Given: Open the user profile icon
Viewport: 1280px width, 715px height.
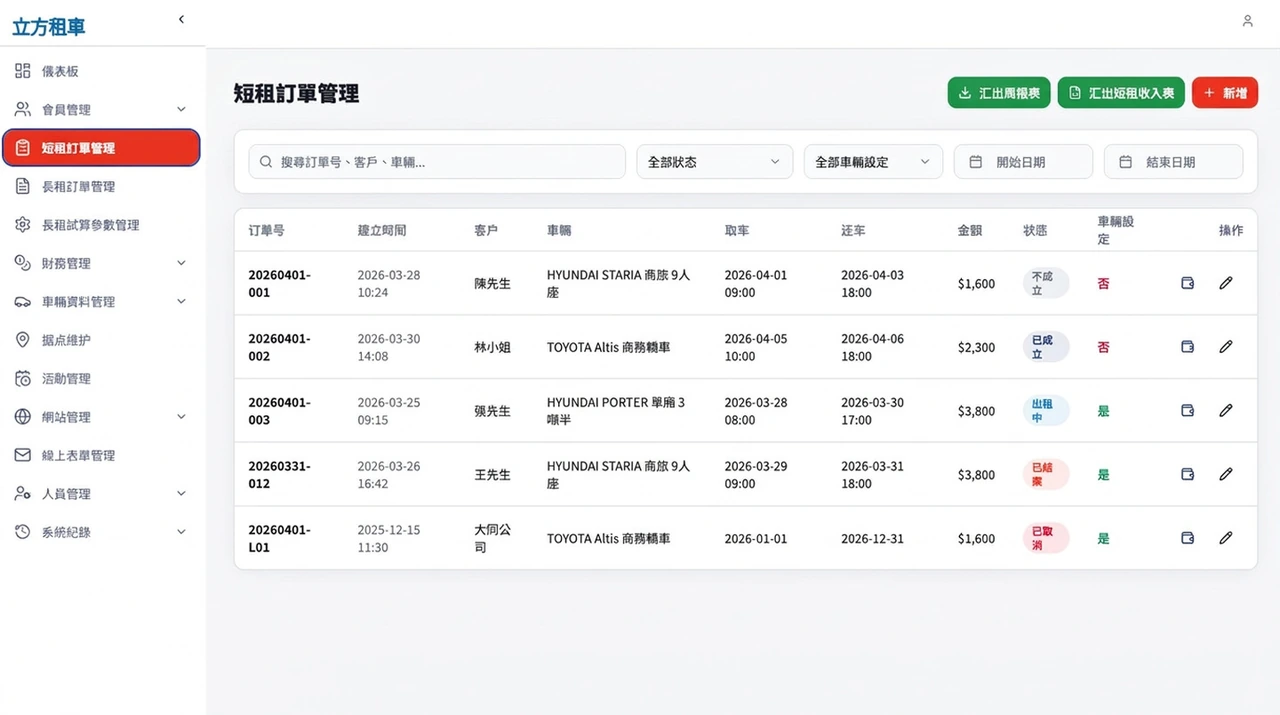Looking at the screenshot, I should coord(1247,21).
